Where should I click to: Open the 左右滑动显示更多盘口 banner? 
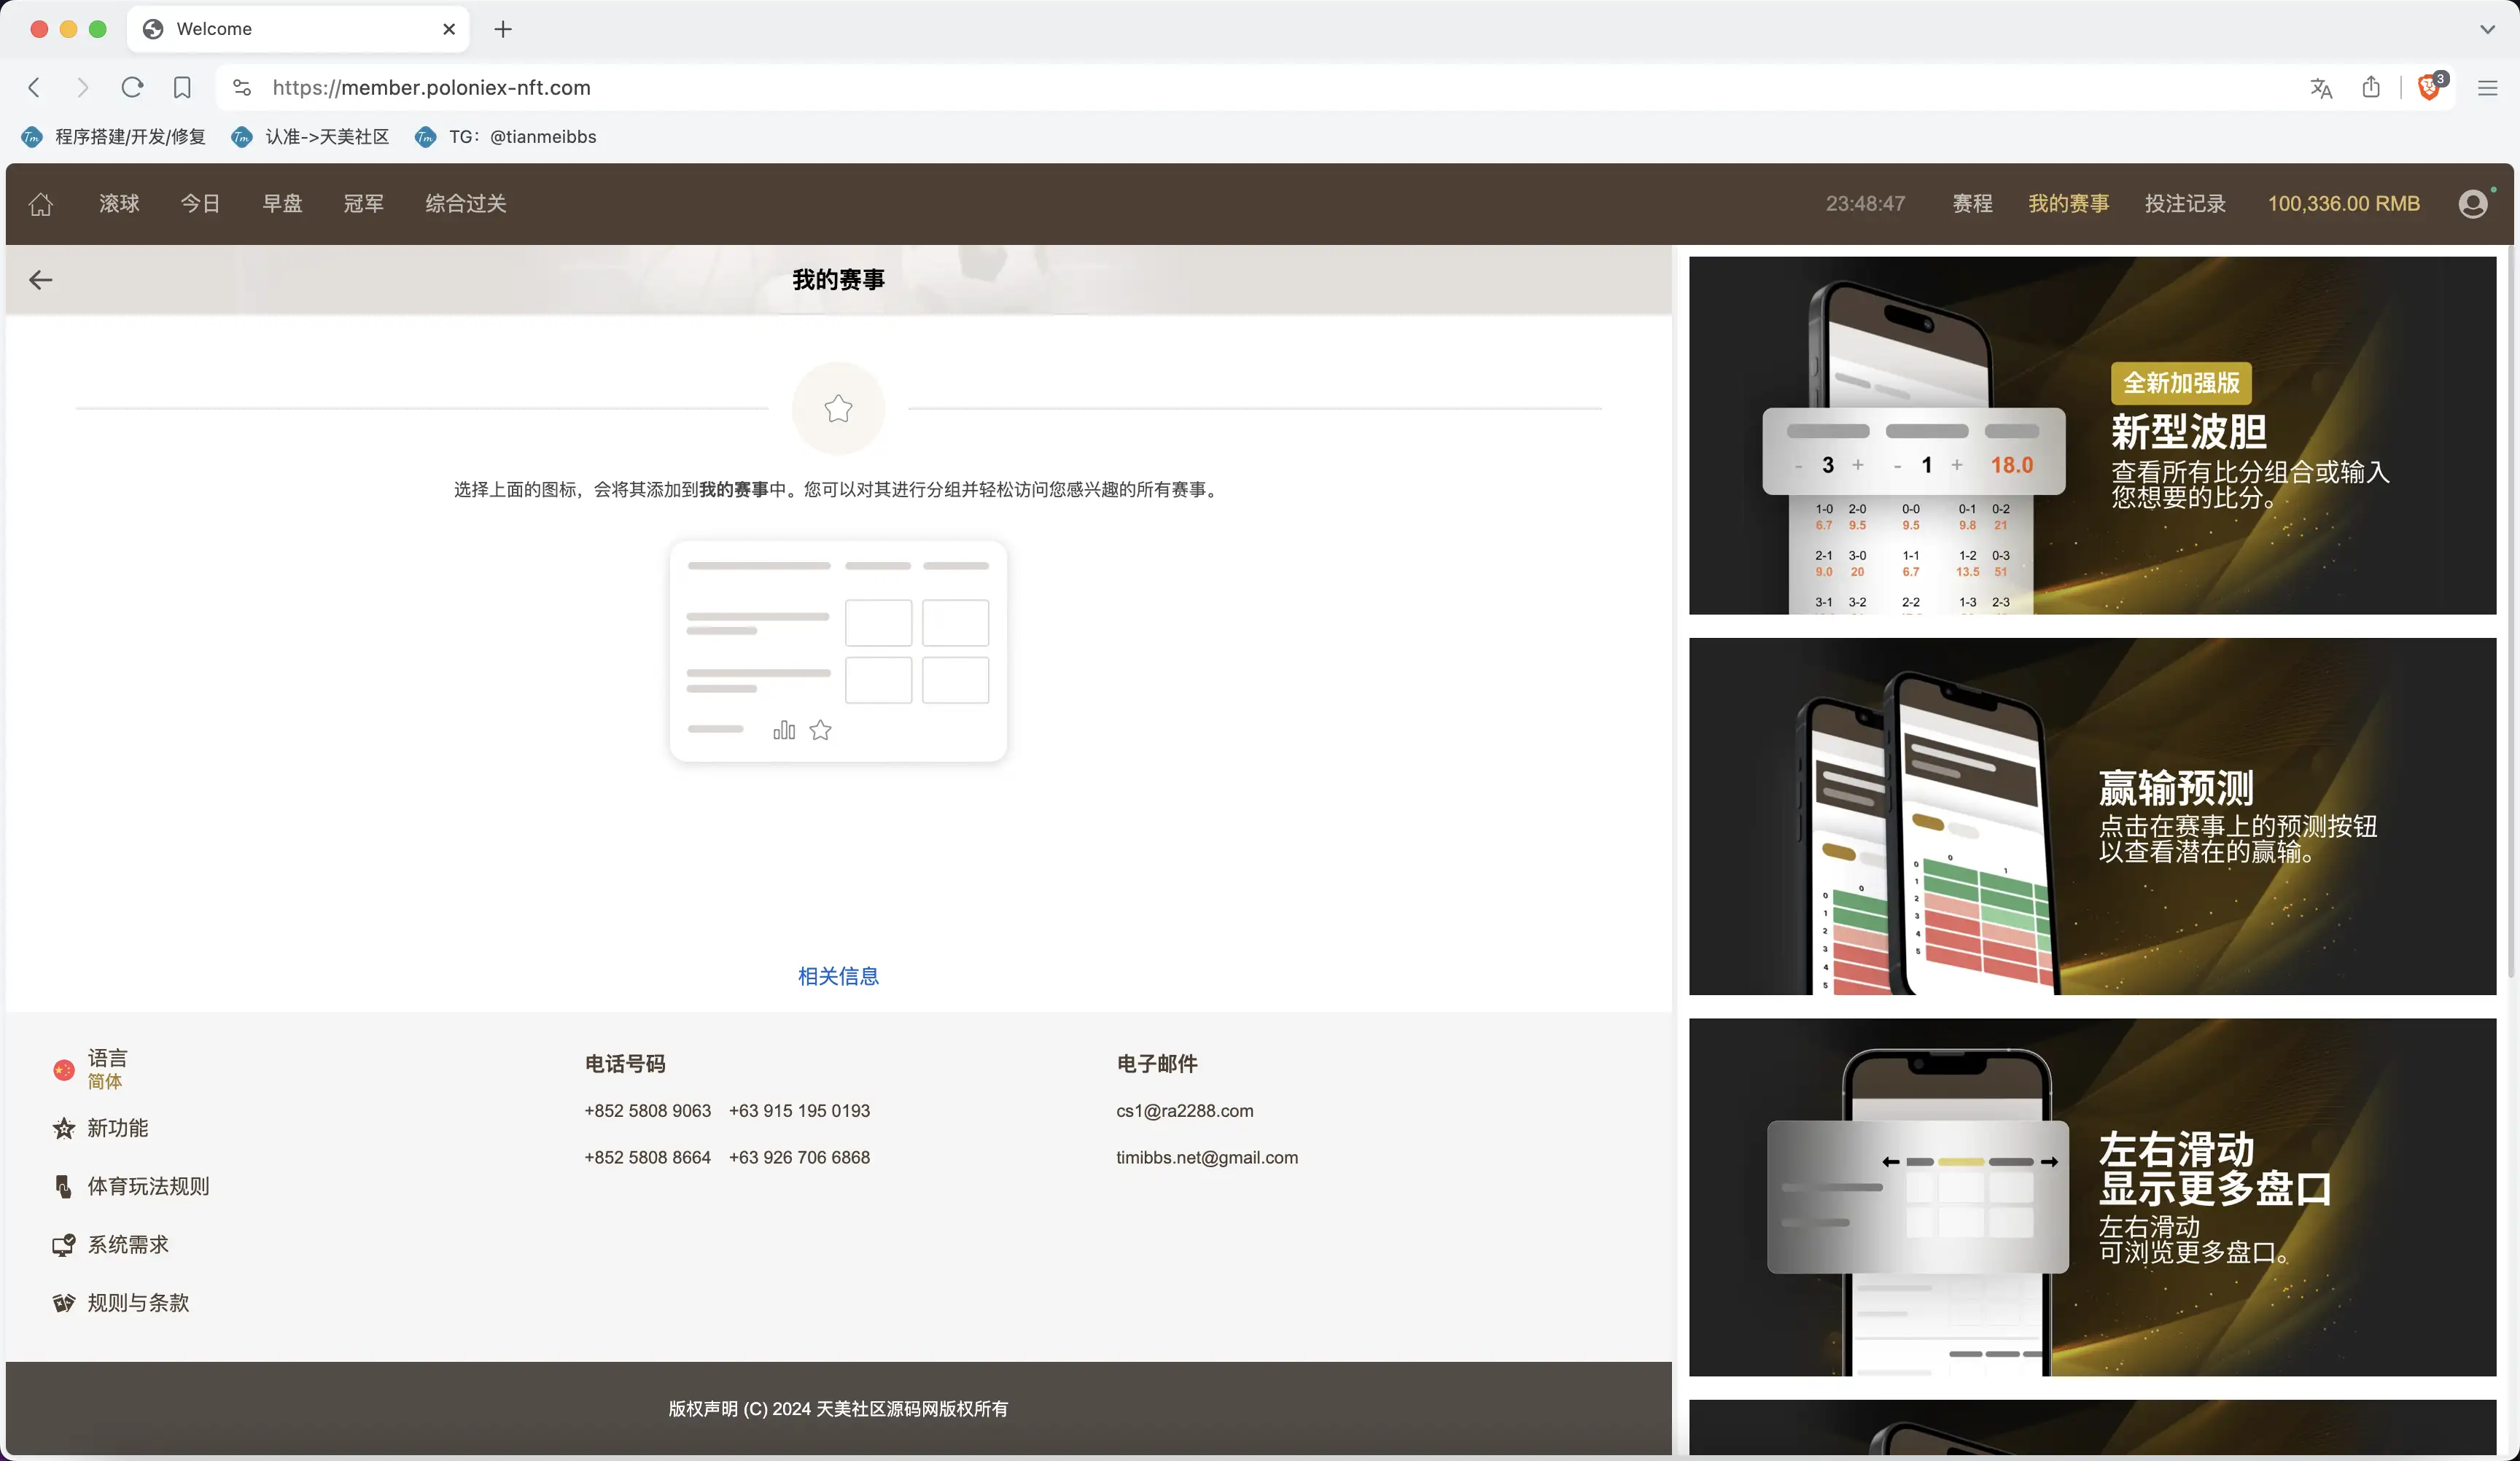tap(2092, 1197)
